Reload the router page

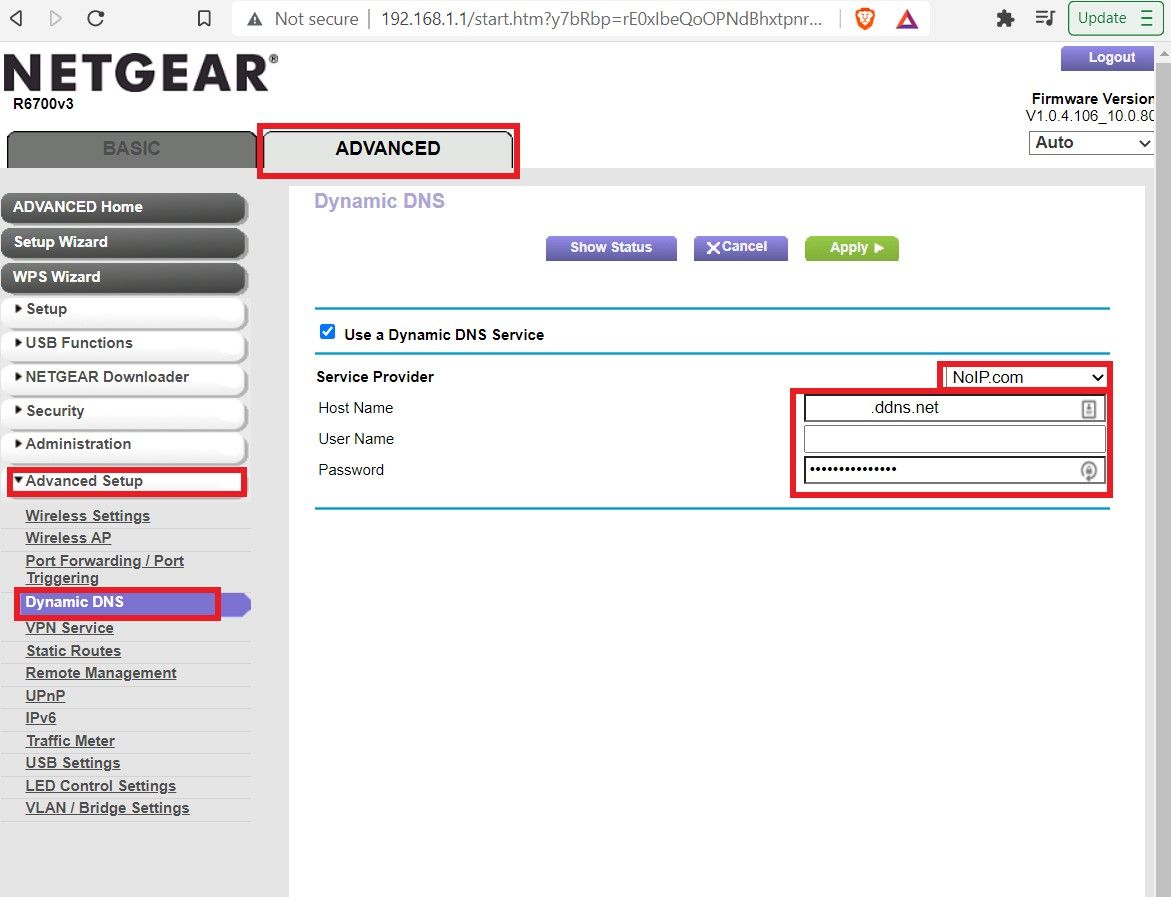(x=96, y=18)
